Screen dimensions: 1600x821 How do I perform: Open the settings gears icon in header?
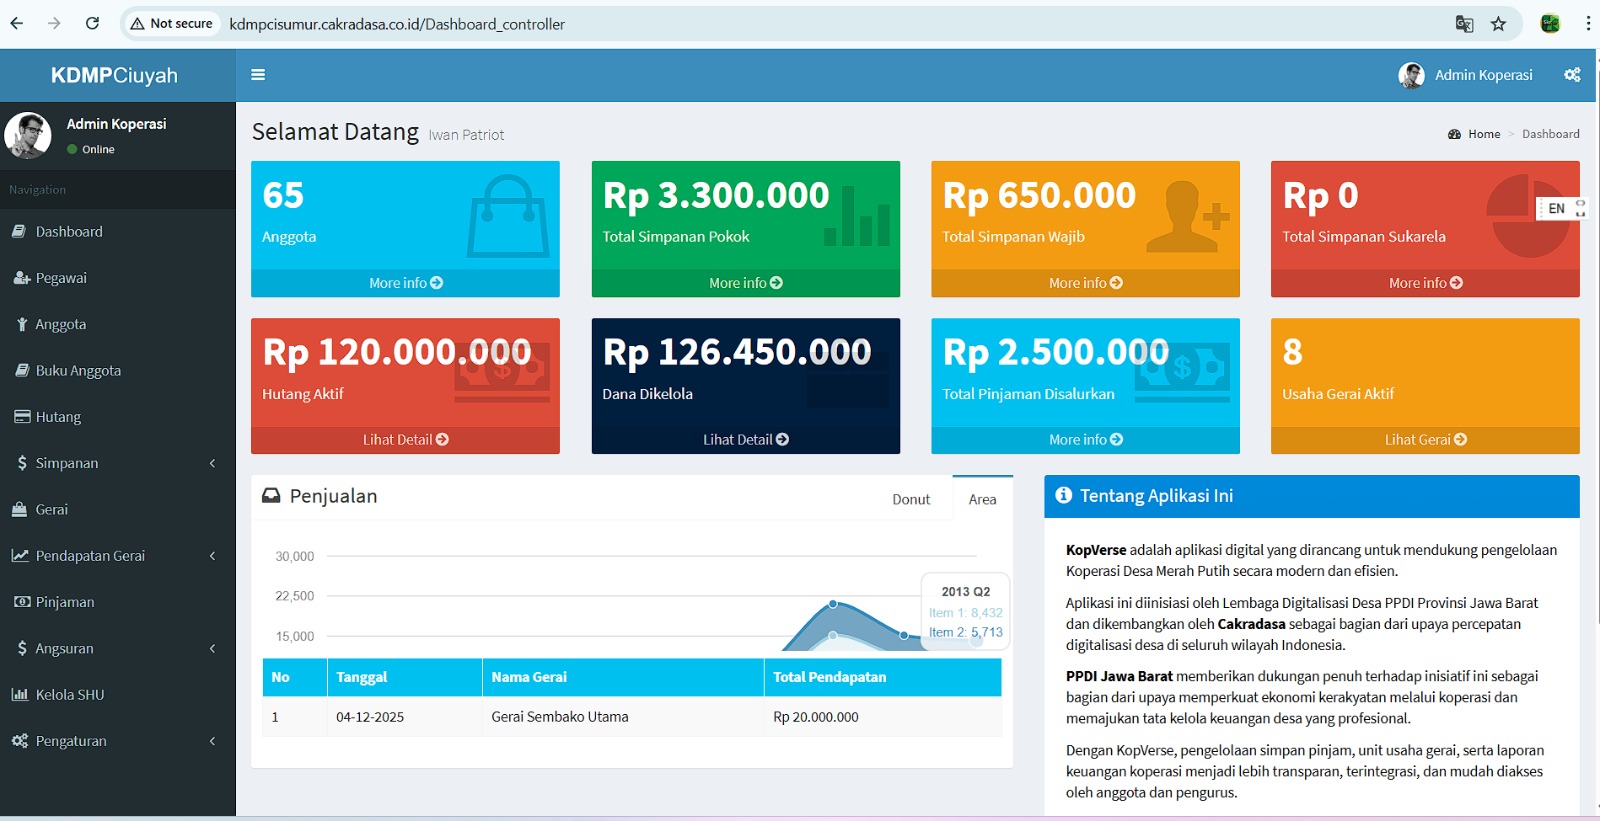point(1572,75)
